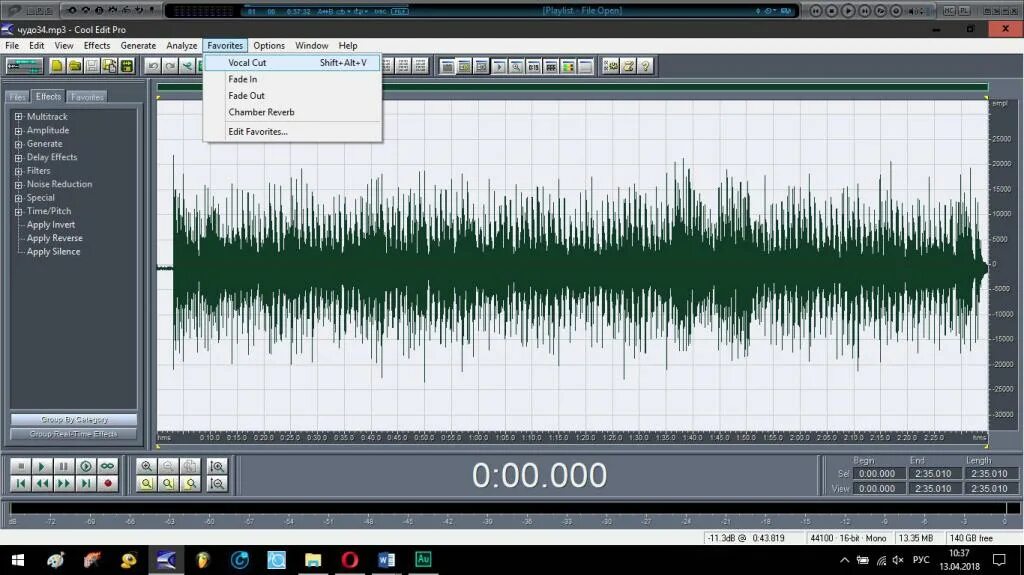Choose Fade In favorite
The width and height of the screenshot is (1024, 575).
click(x=293, y=79)
